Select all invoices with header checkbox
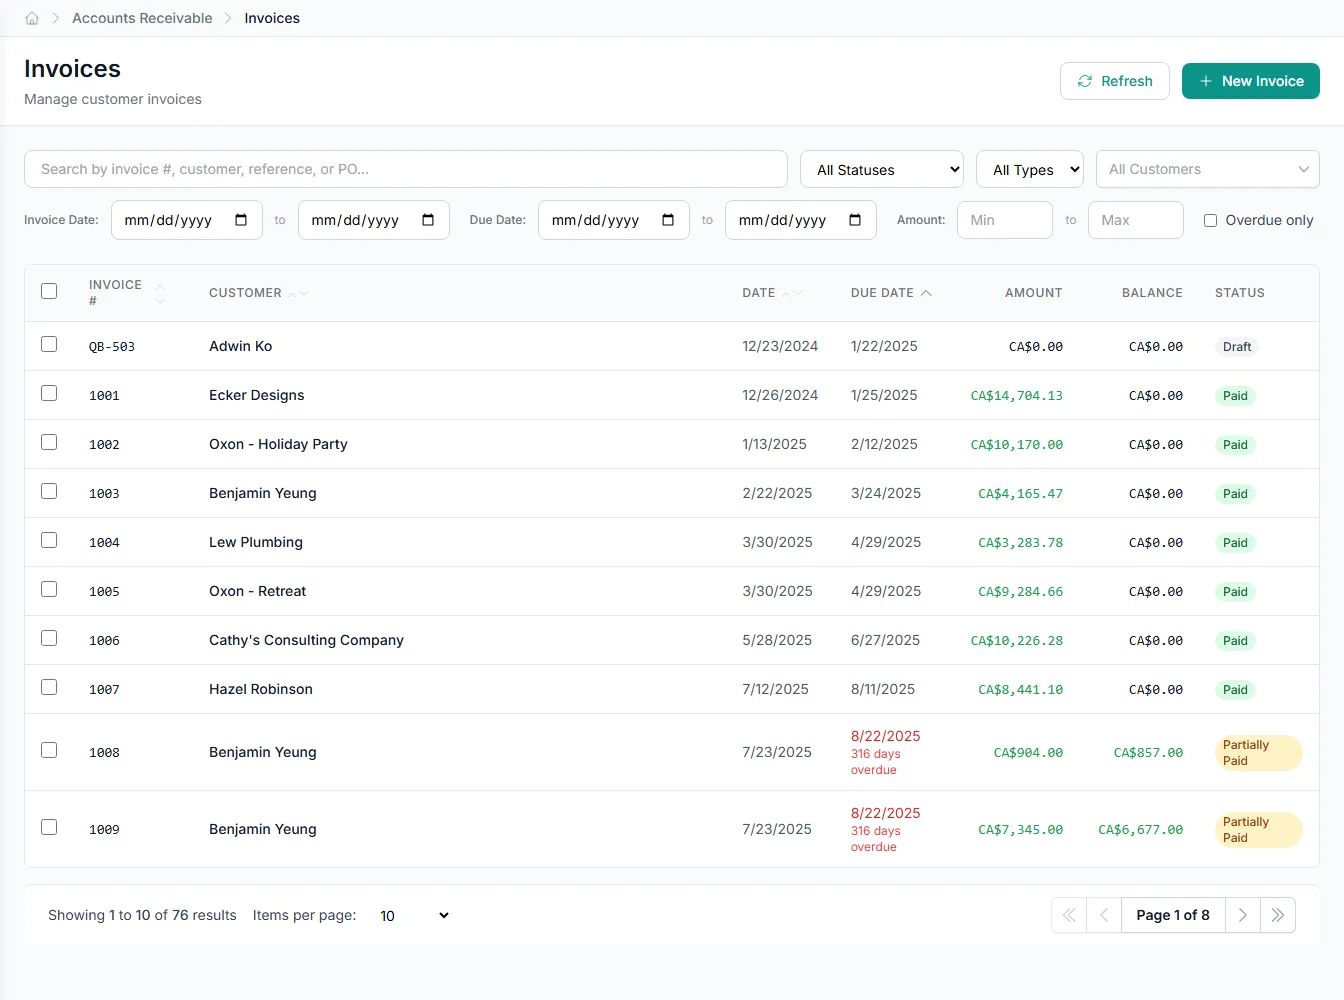The width and height of the screenshot is (1344, 1000). pyautogui.click(x=49, y=291)
